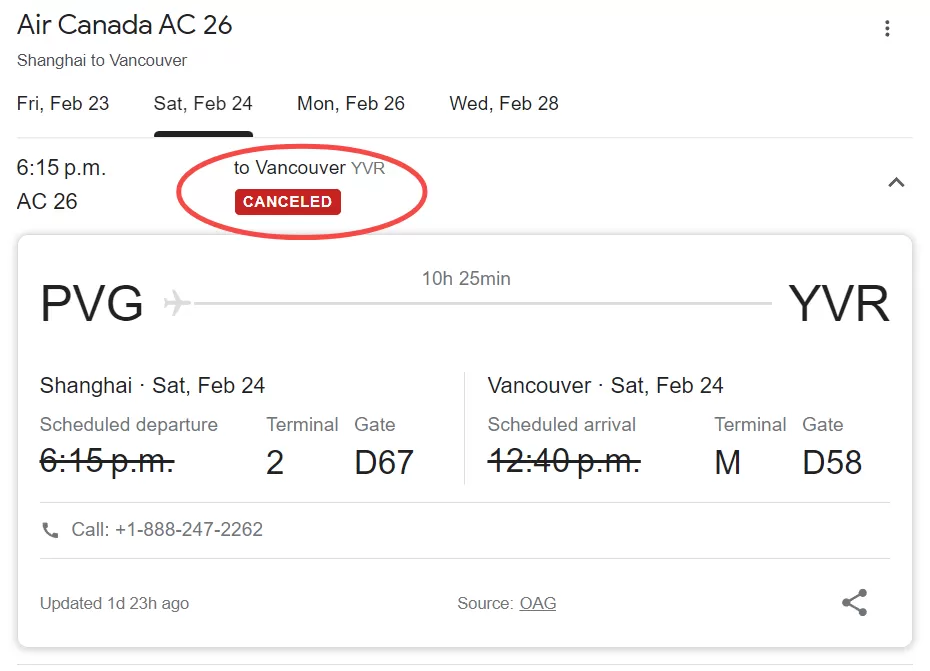Image resolution: width=930 pixels, height=671 pixels.
Task: Collapse the AC 26 flight details chevron
Action: tap(896, 183)
